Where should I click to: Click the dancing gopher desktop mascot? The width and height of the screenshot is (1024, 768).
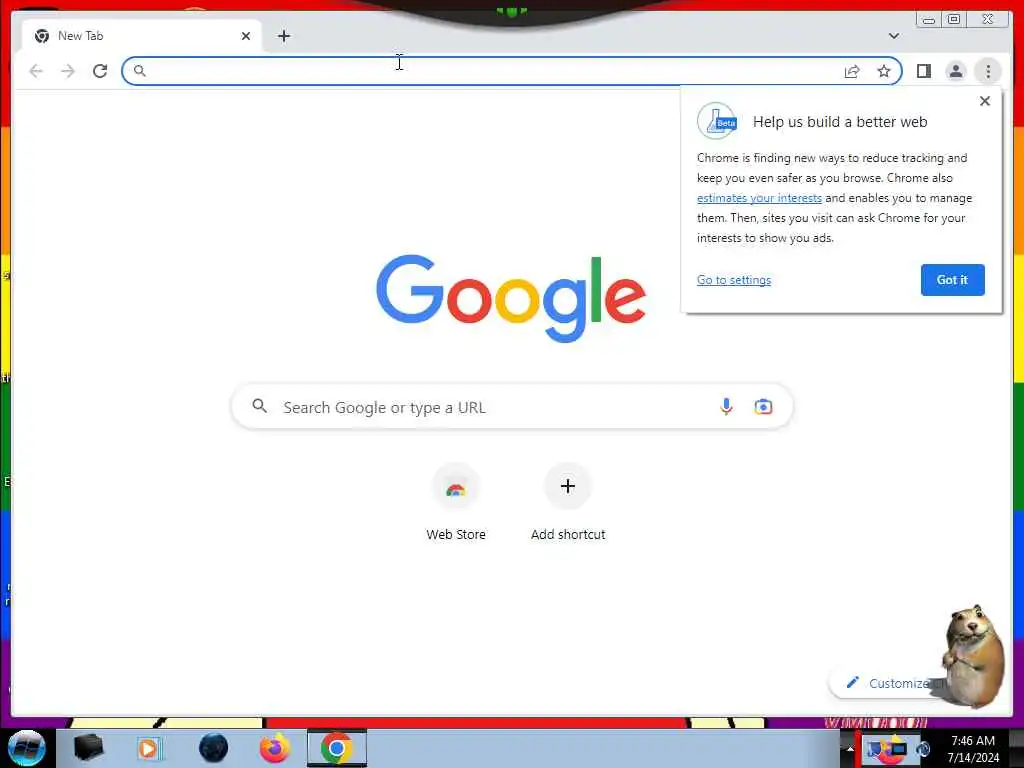coord(974,656)
